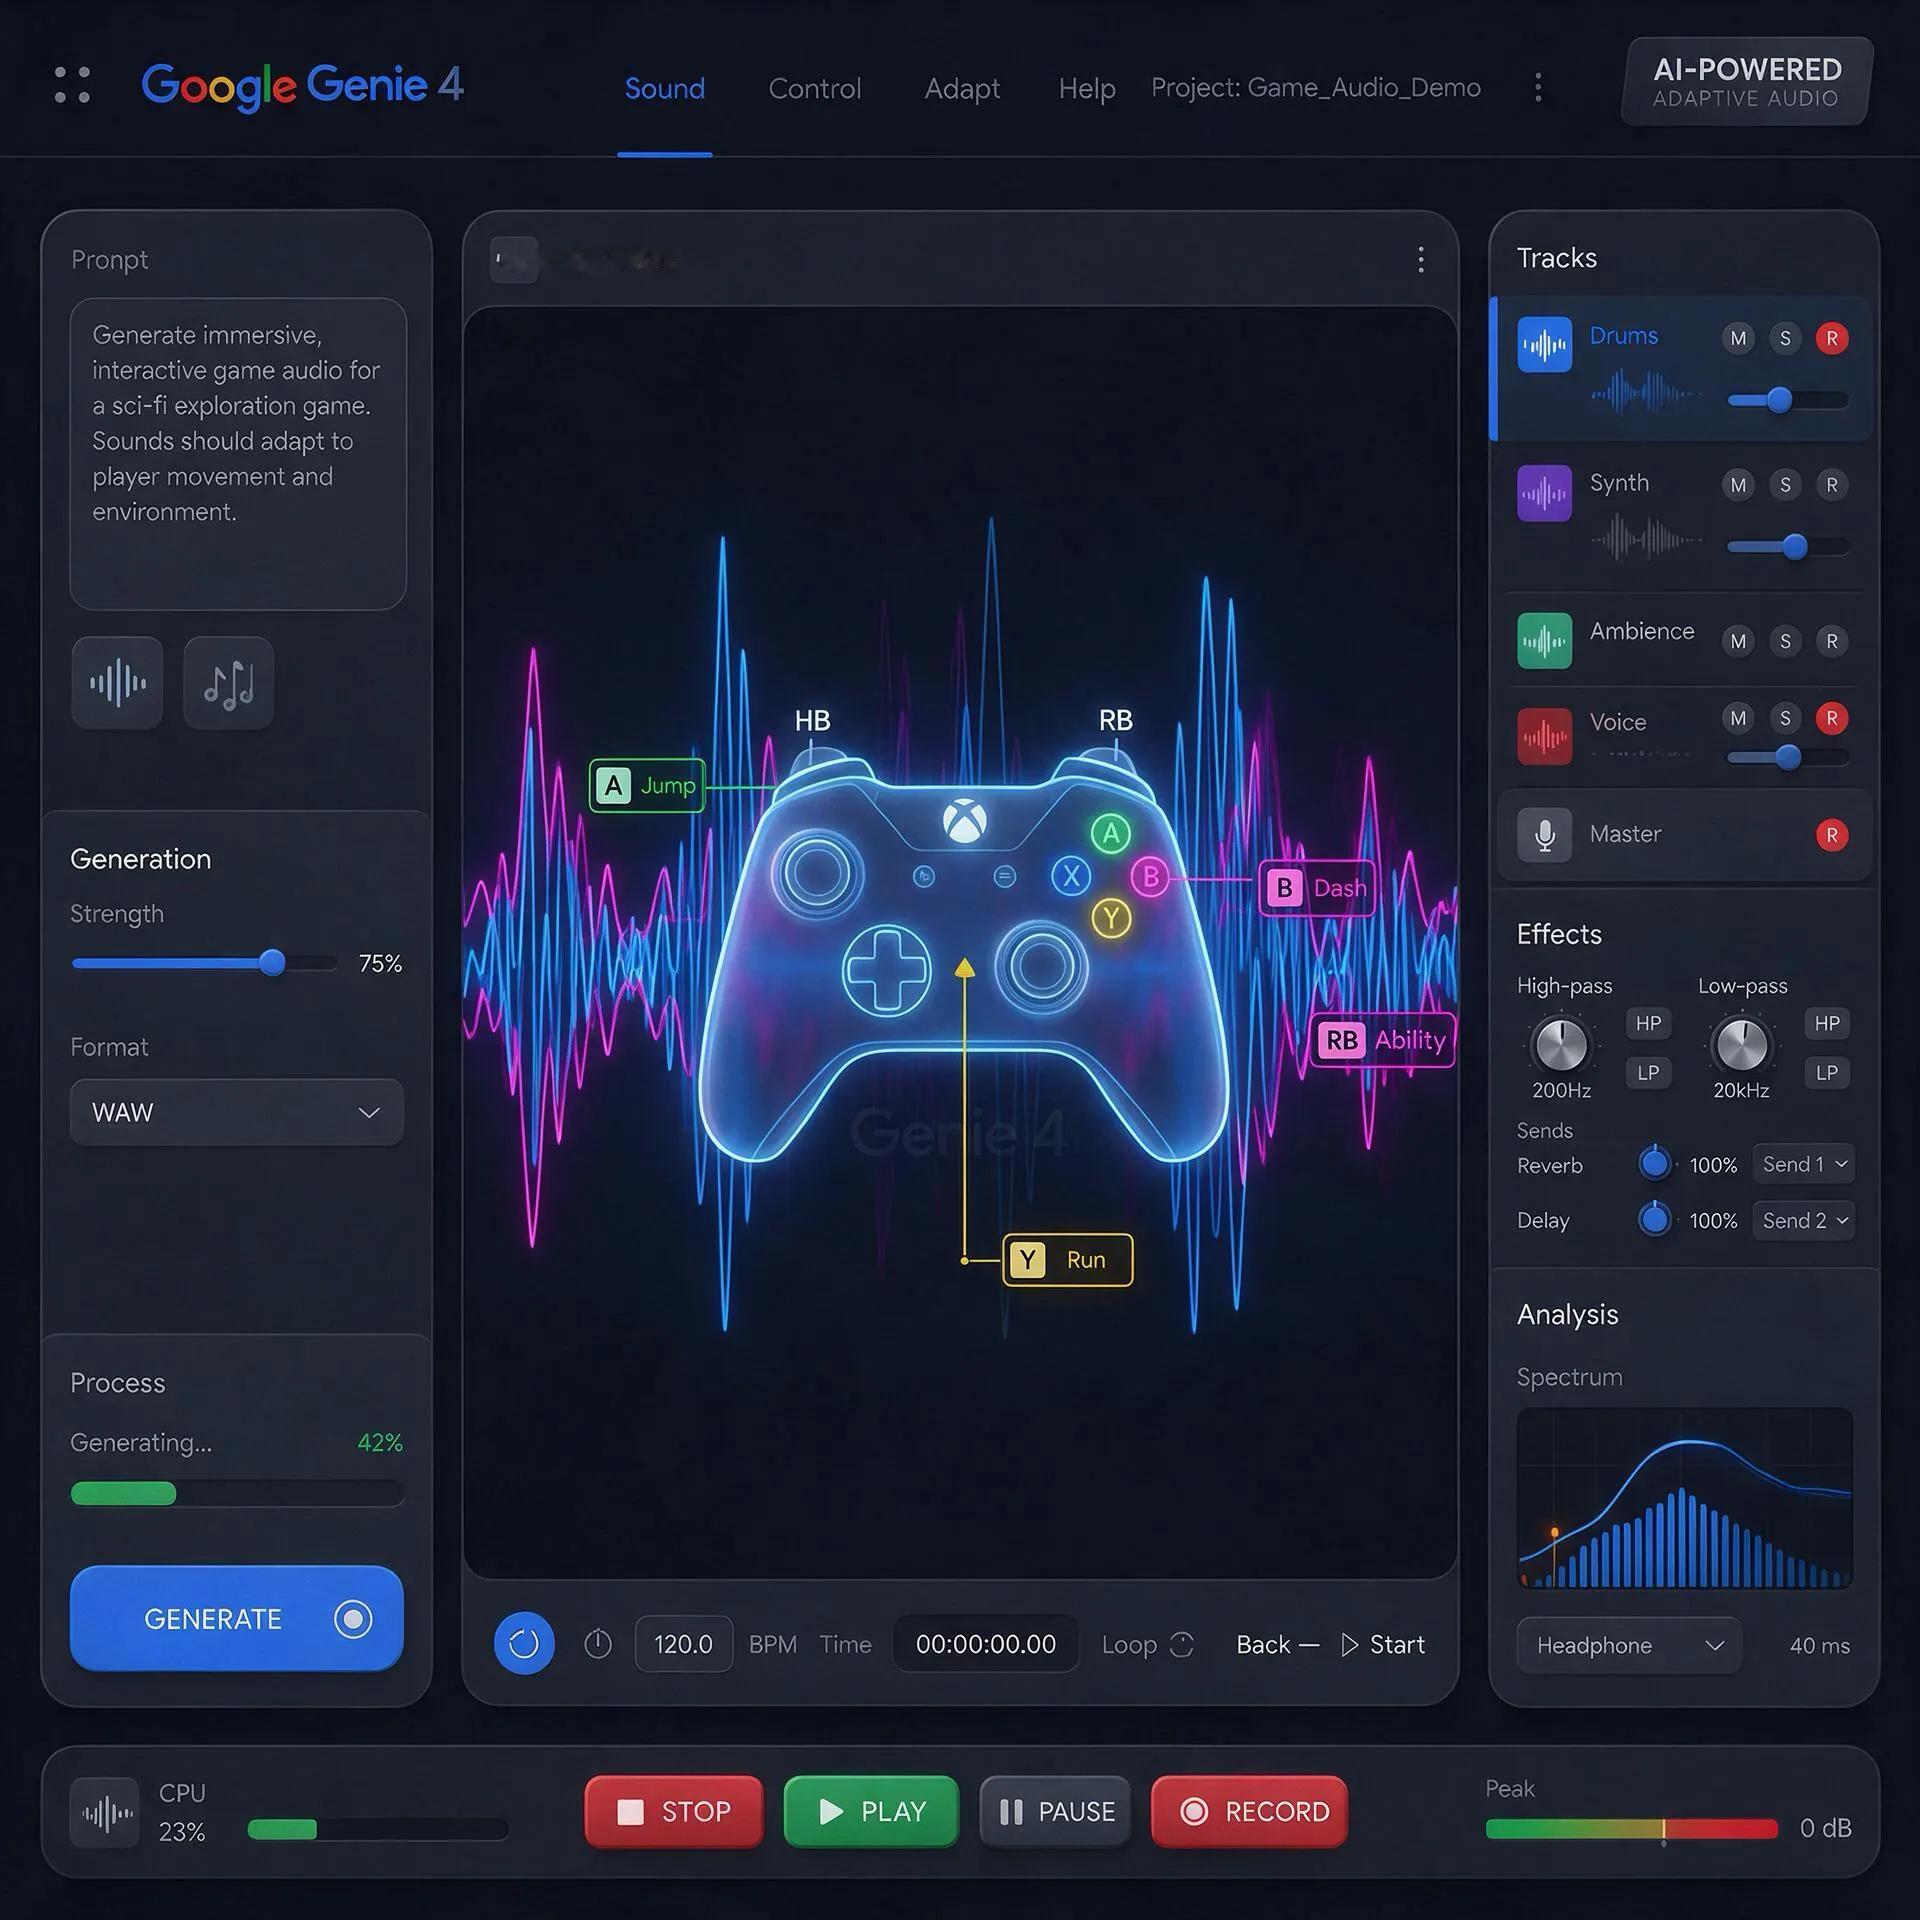The width and height of the screenshot is (1920, 1920).
Task: Open the Send 1 dropdown for Reverb
Action: [x=1804, y=1164]
